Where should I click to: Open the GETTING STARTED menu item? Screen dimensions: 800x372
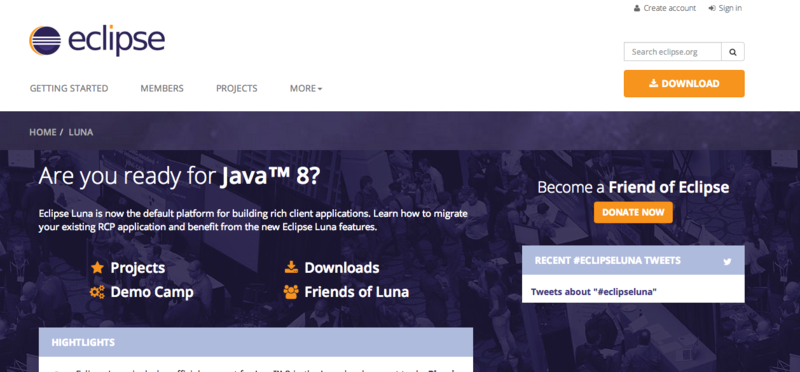click(x=69, y=88)
